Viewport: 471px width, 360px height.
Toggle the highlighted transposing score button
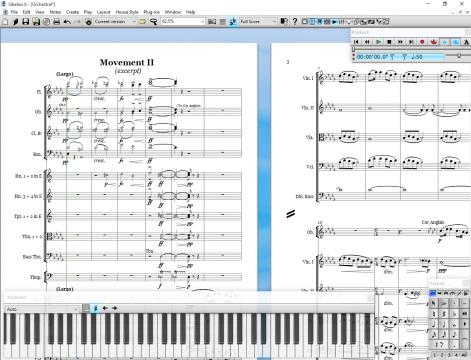click(x=233, y=22)
